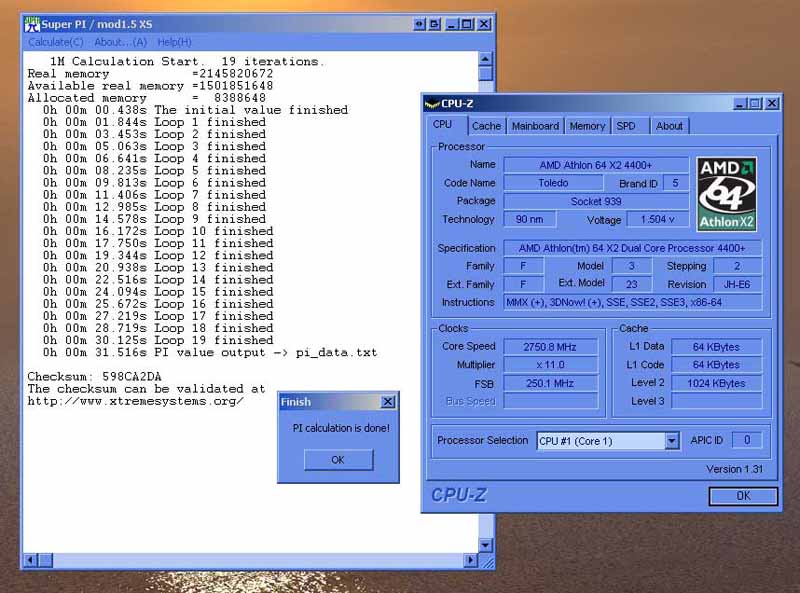Click the "1M Calculation Start. 19 iterations." line
800x593 pixels.
coord(187,61)
